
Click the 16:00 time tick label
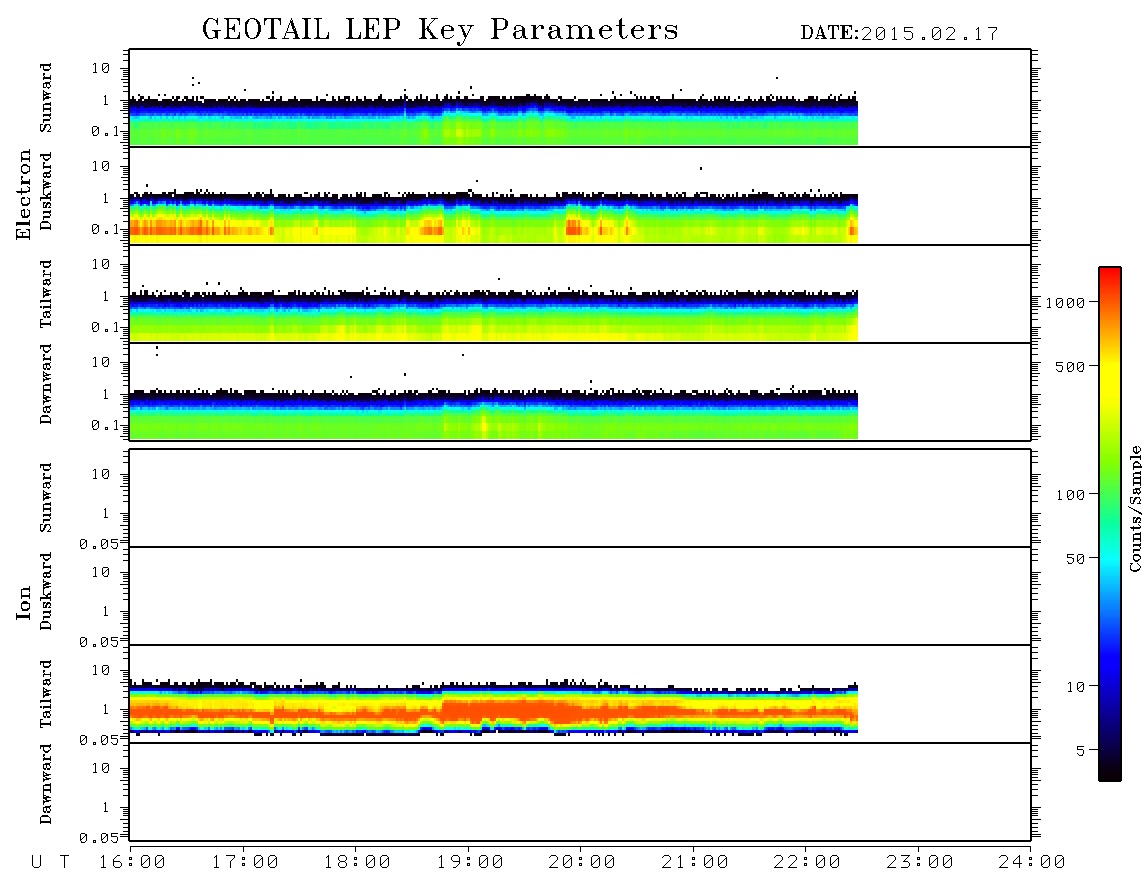click(132, 863)
